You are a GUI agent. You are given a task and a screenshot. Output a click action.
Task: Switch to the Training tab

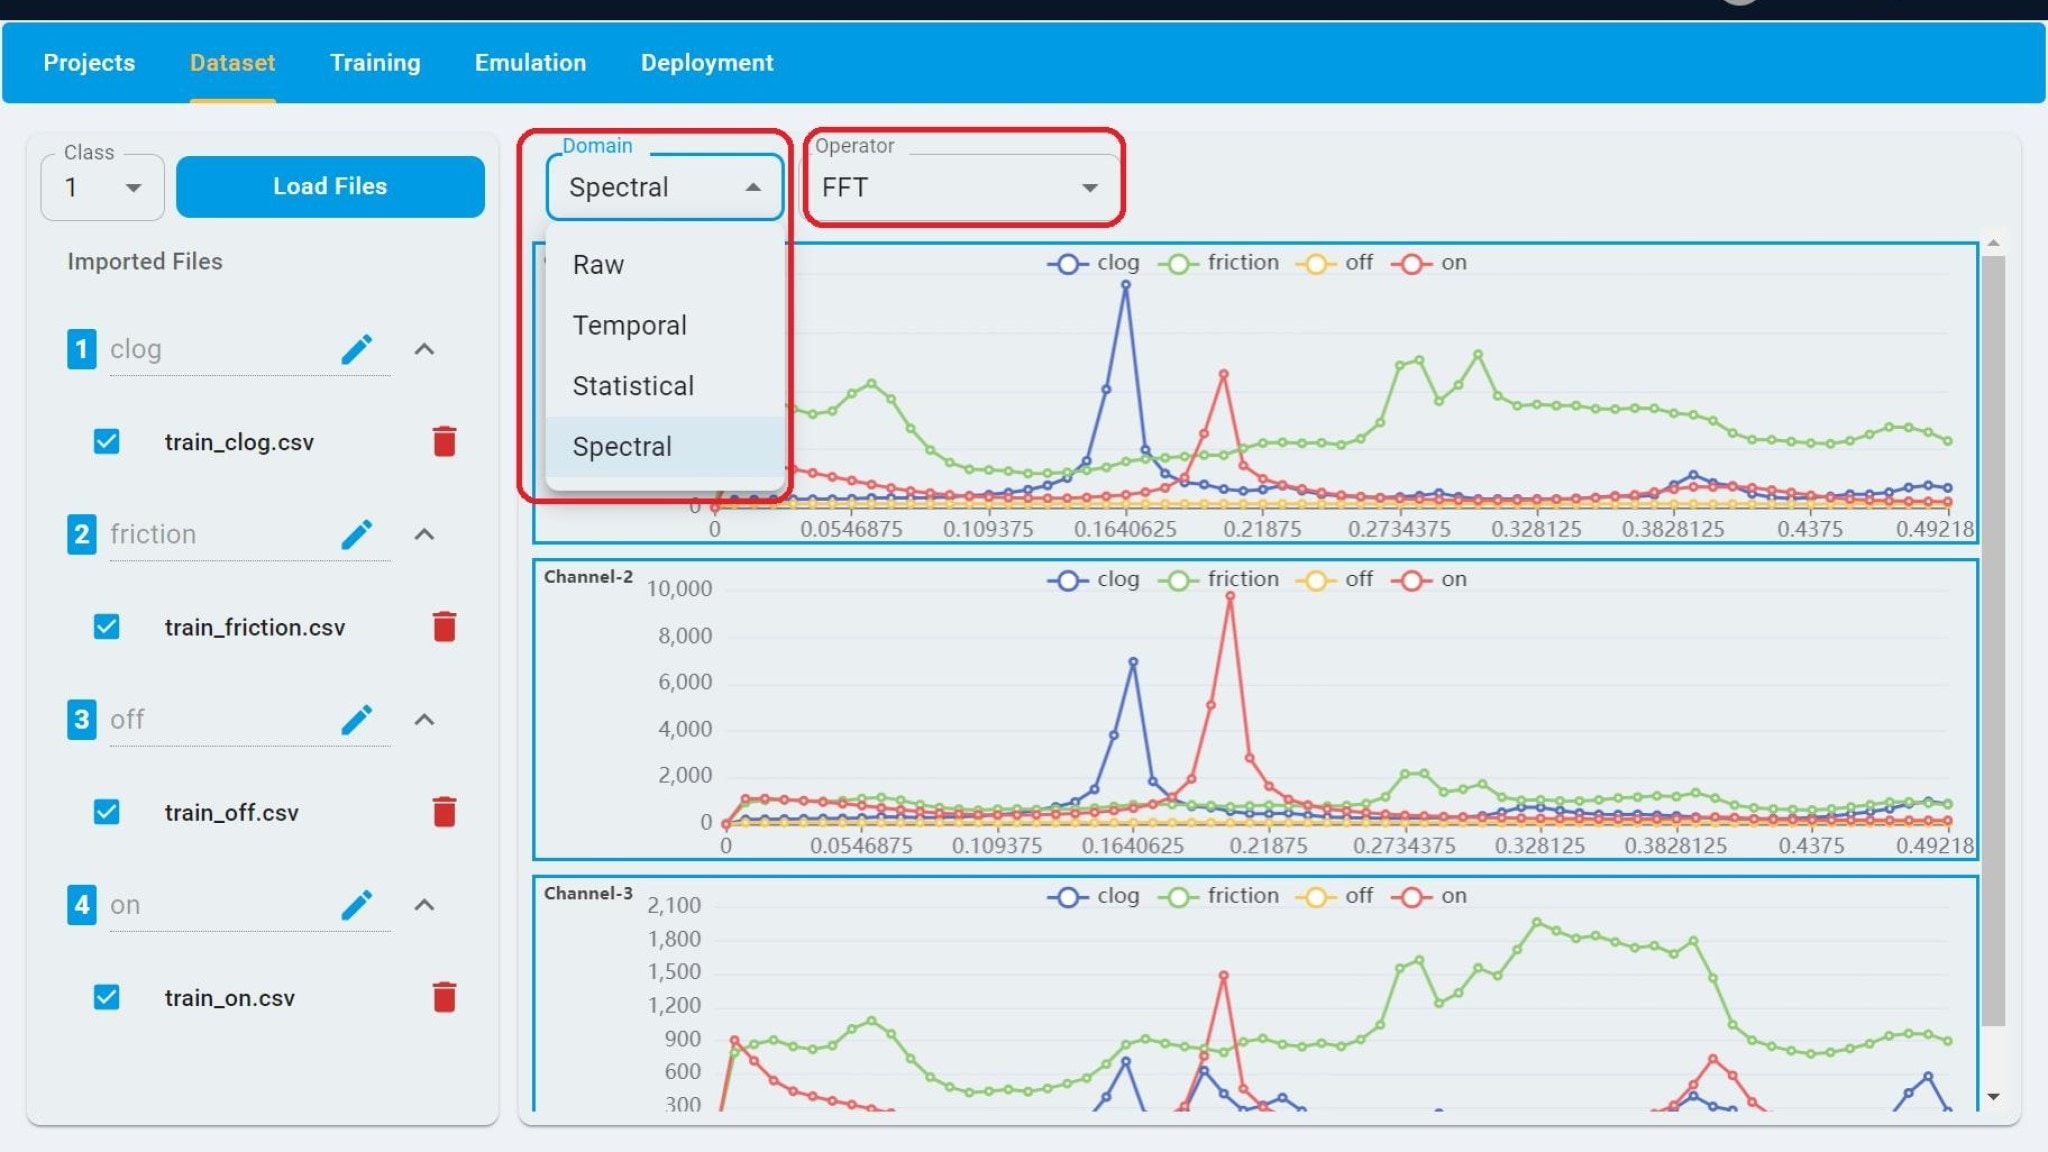tap(375, 62)
